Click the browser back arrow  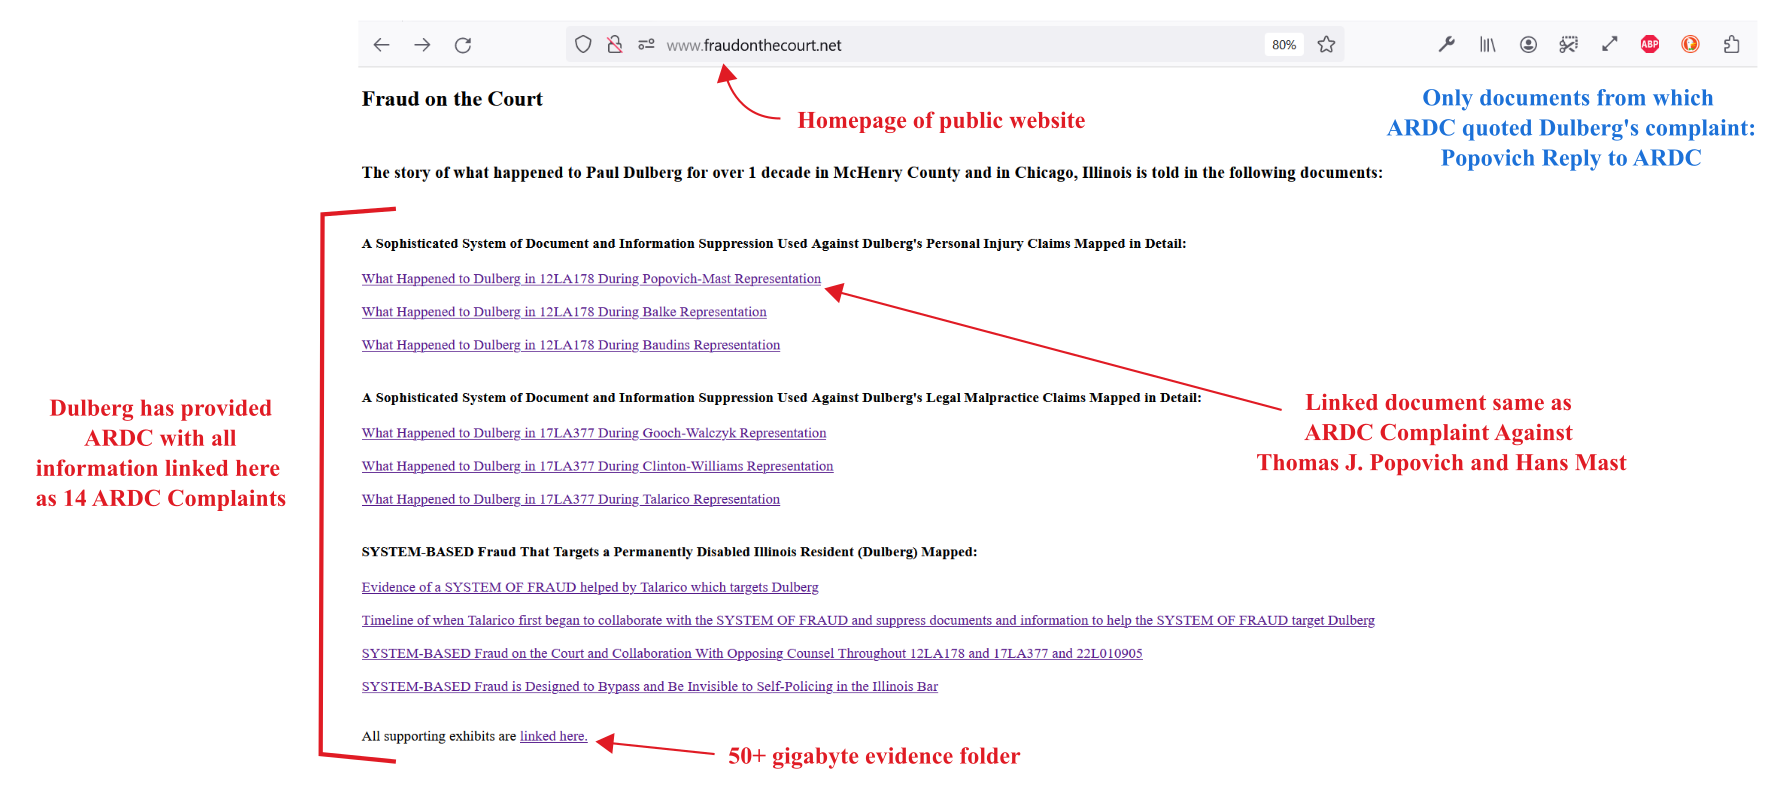pyautogui.click(x=381, y=45)
